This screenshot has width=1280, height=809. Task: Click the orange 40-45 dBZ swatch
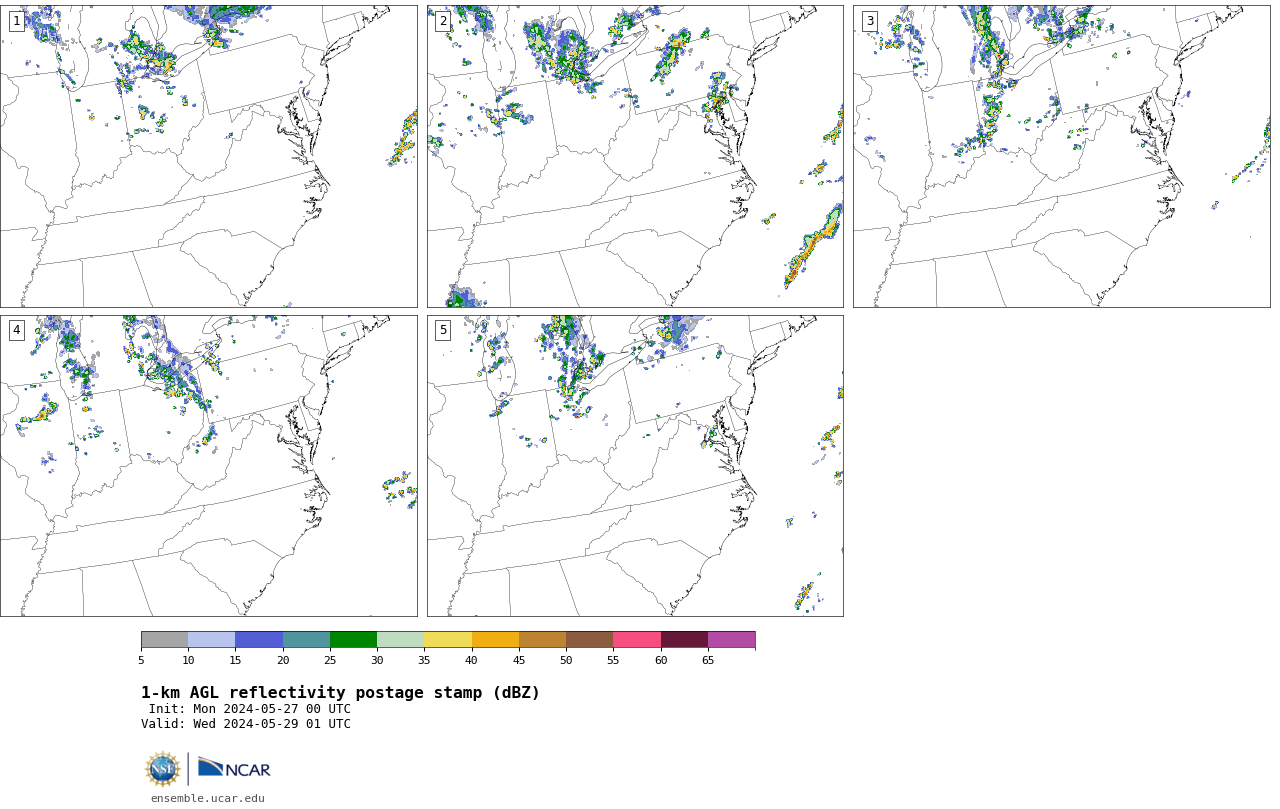(x=495, y=640)
